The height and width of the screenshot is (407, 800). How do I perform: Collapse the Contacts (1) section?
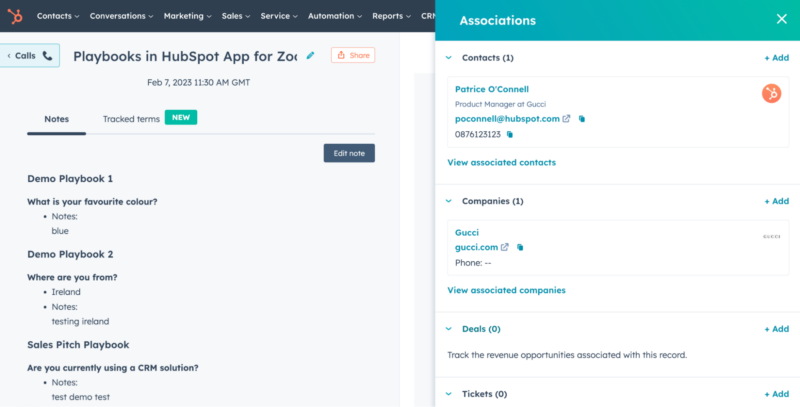click(x=448, y=58)
